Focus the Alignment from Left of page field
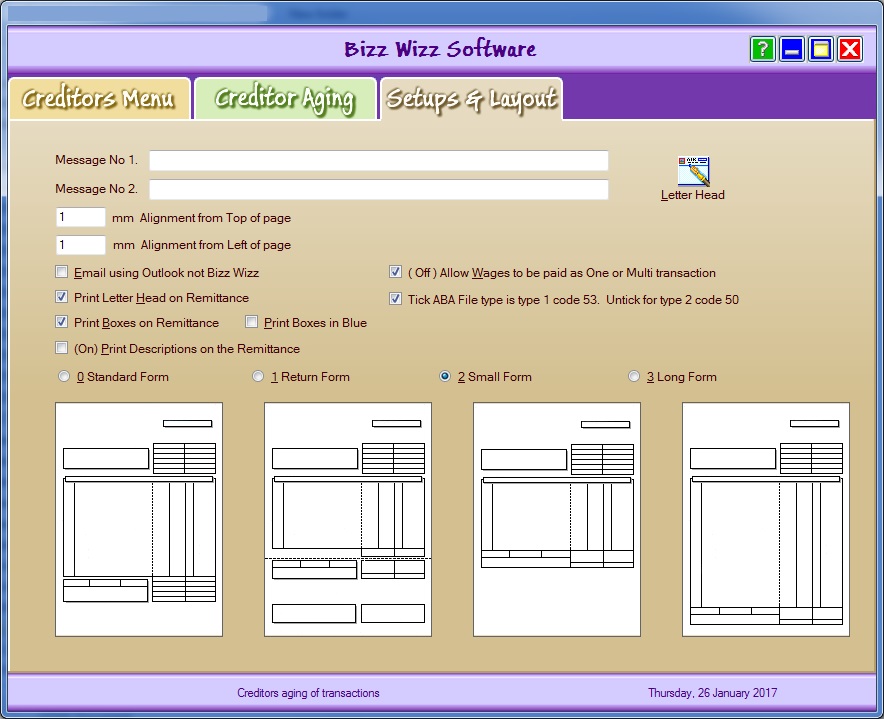Image resolution: width=884 pixels, height=719 pixels. pyautogui.click(x=80, y=245)
